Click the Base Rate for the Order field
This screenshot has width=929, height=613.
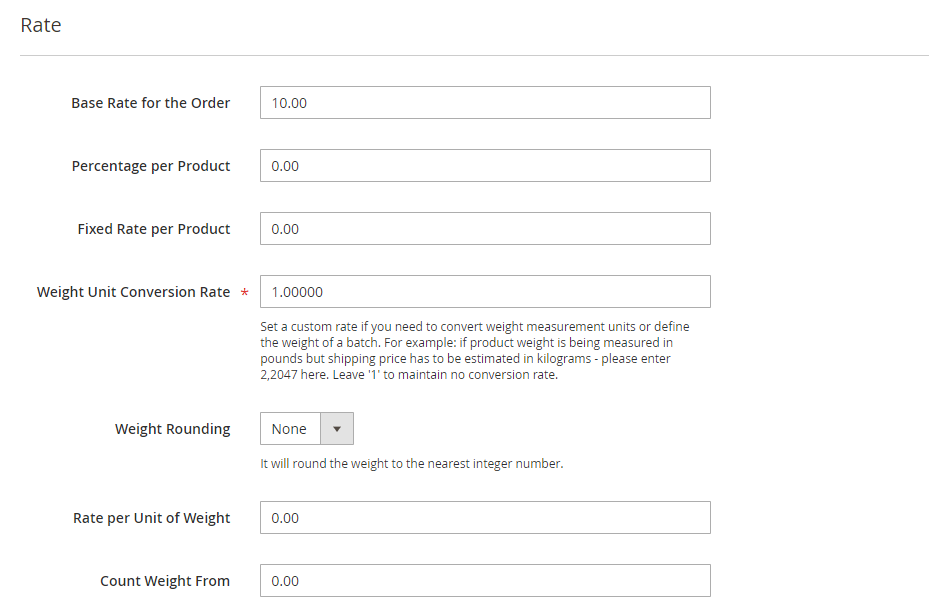[485, 102]
